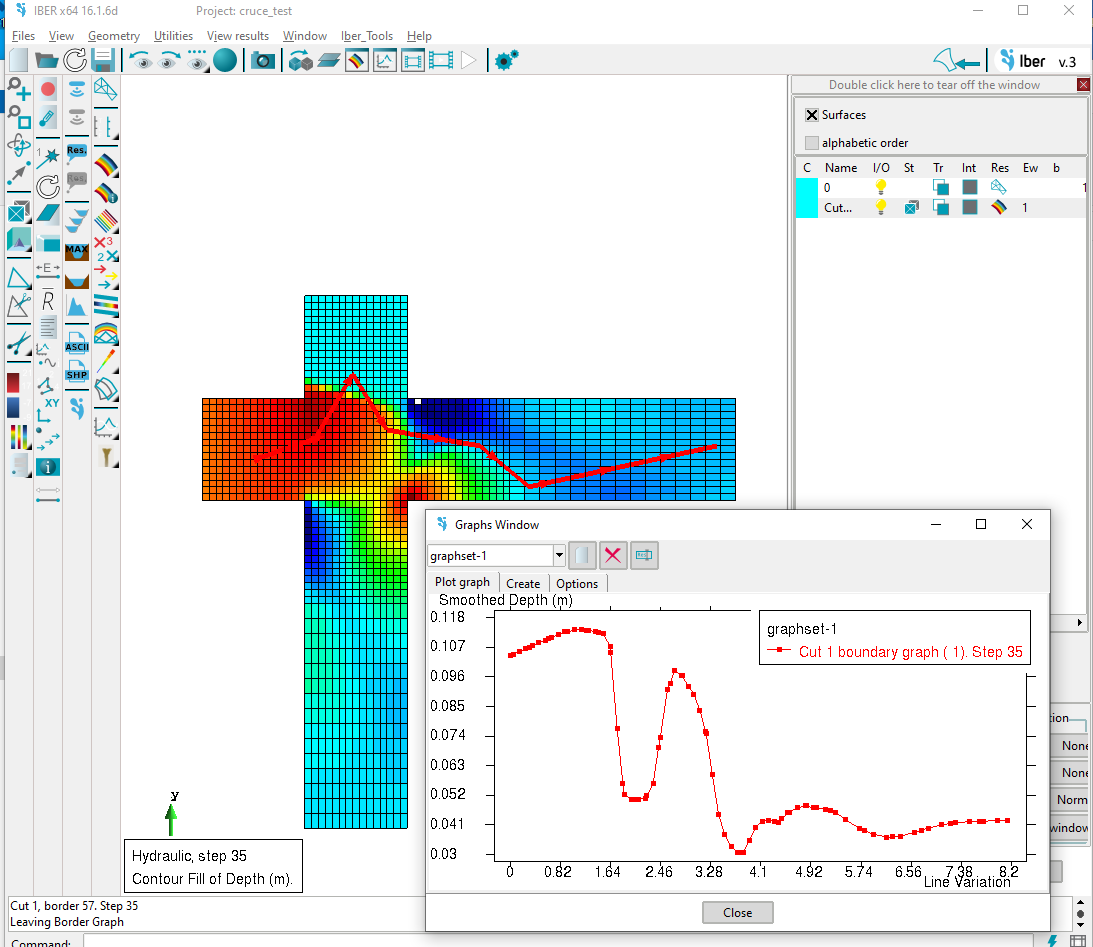Open the Help menu
Screen dimensions: 1093x947
click(419, 36)
